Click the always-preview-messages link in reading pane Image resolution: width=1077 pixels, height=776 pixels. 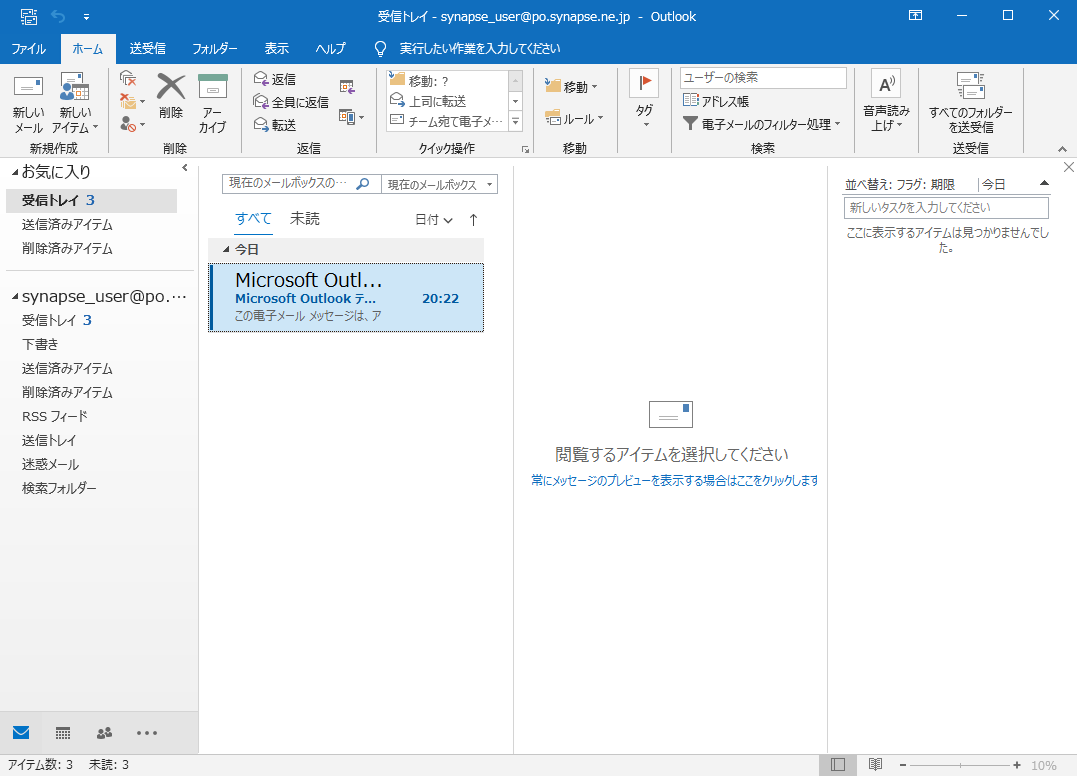pyautogui.click(x=674, y=481)
